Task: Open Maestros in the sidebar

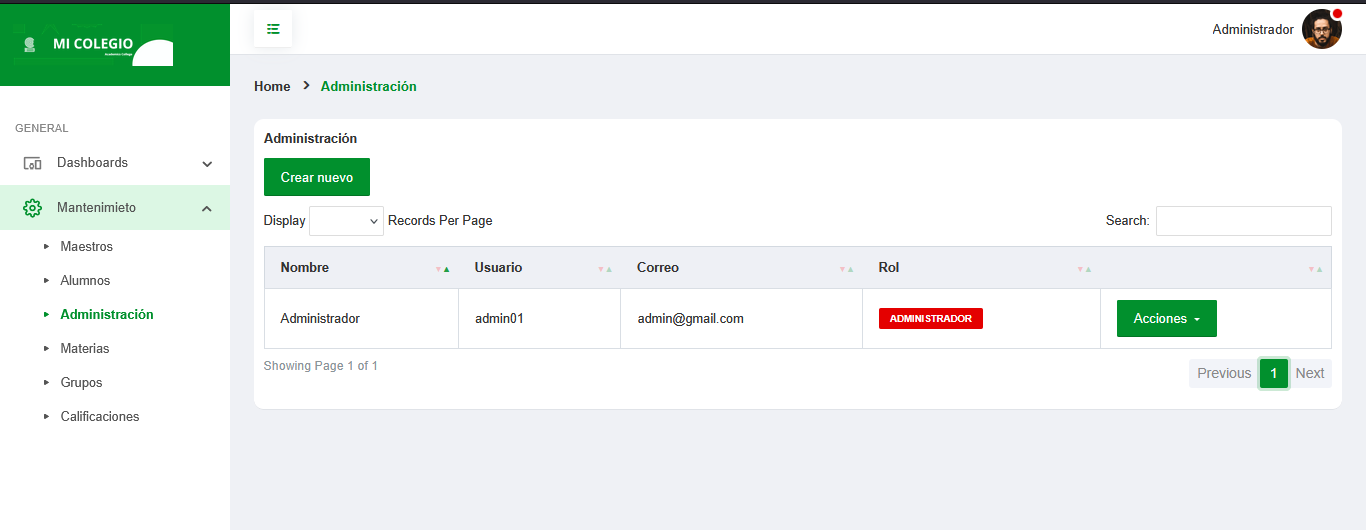Action: click(x=86, y=247)
